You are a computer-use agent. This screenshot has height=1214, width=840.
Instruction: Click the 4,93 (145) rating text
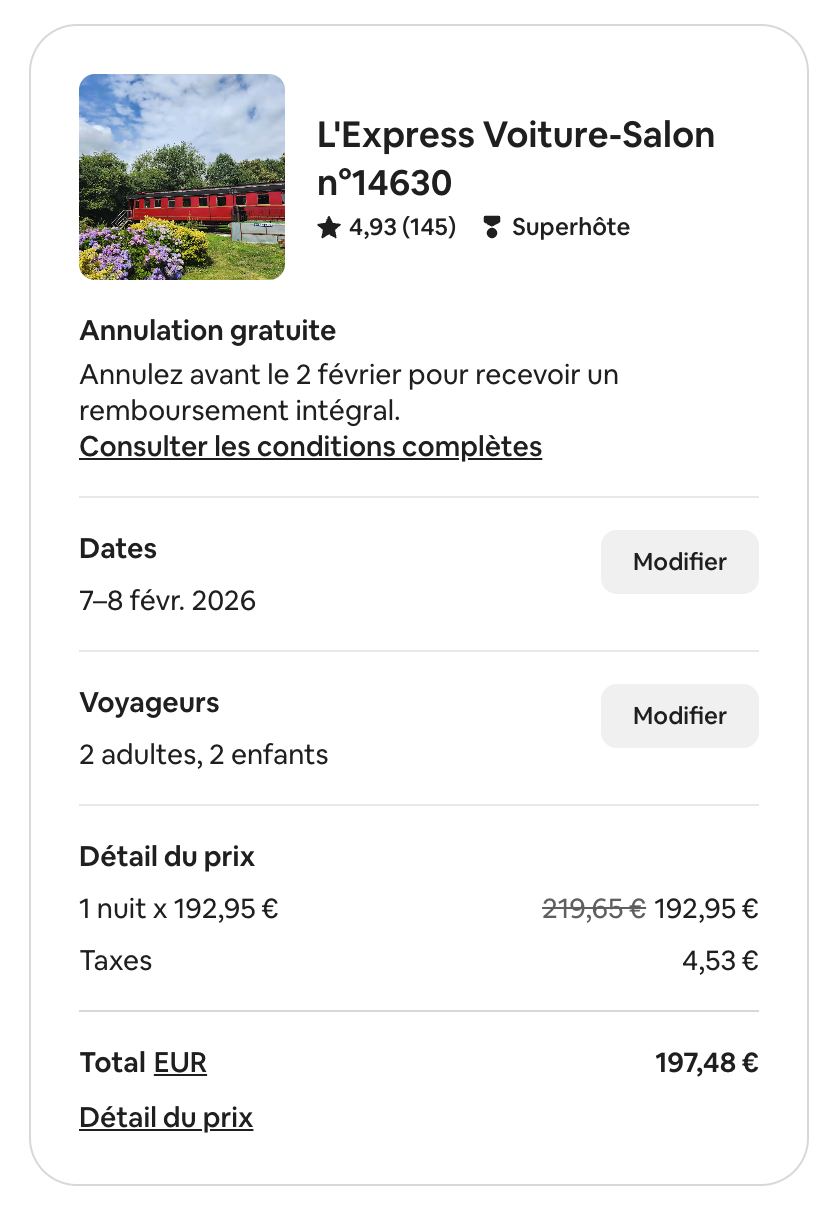point(402,228)
